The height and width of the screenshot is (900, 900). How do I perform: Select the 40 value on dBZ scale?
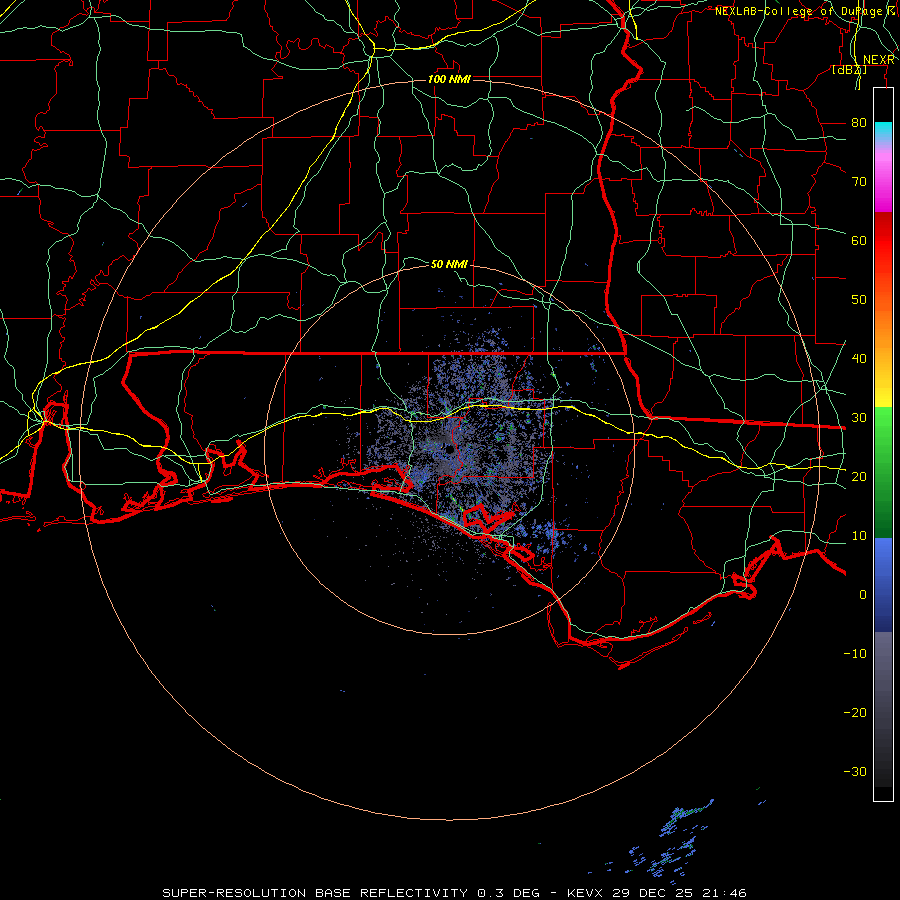tap(859, 358)
